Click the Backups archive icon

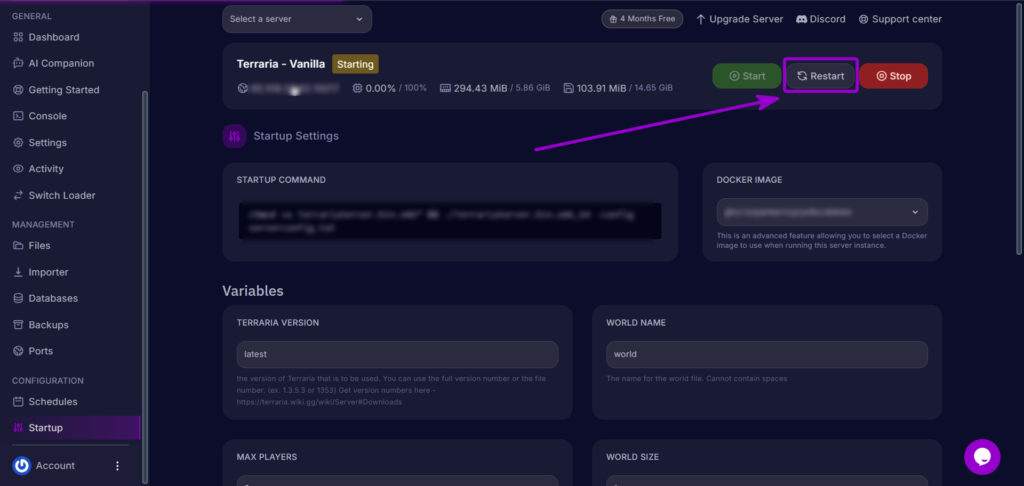click(x=18, y=325)
